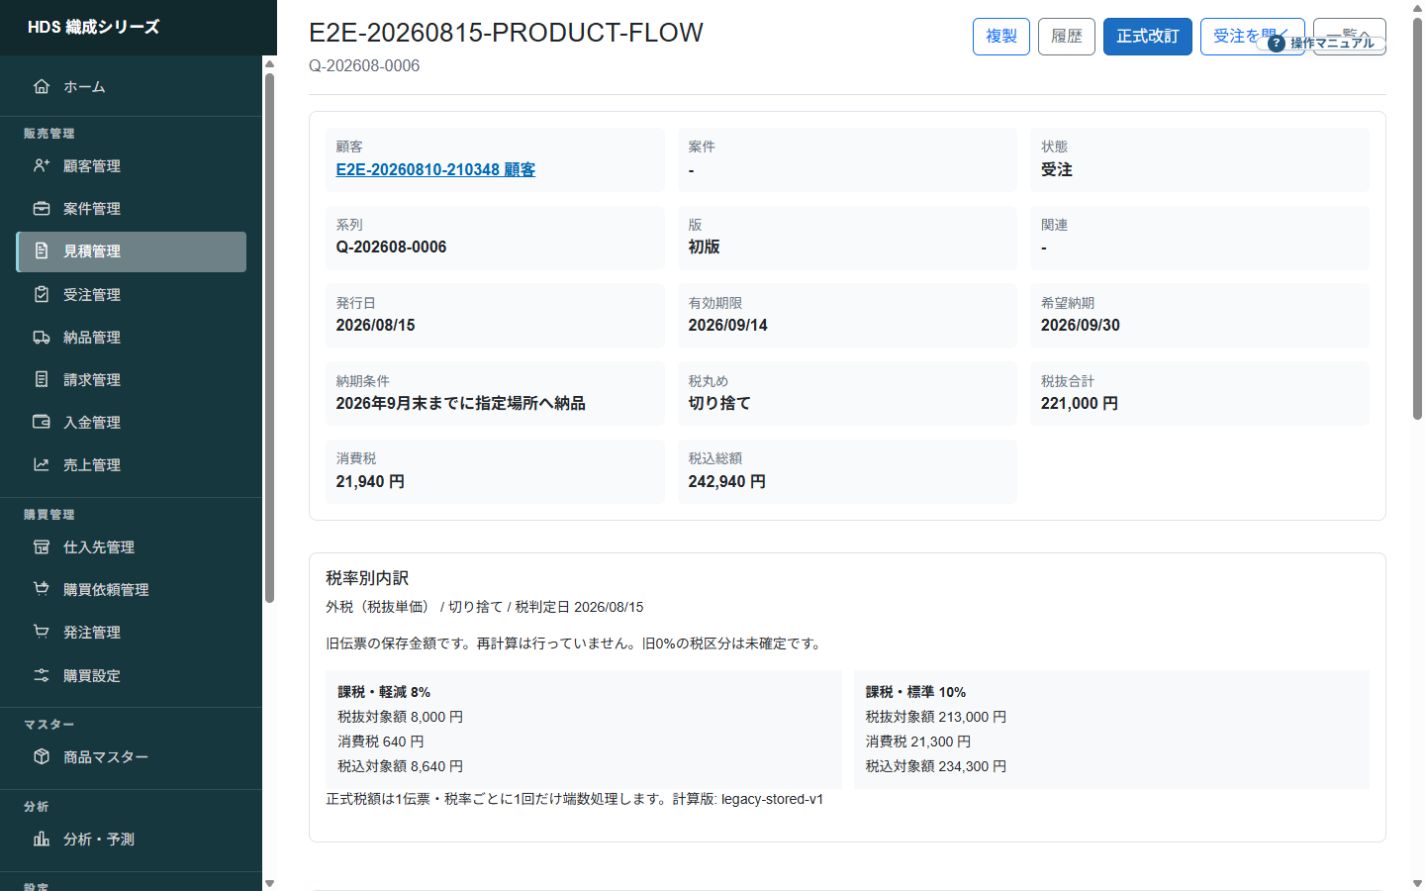Click the quote number Q-202608-0006 under title
This screenshot has width=1425, height=891.
click(364, 66)
